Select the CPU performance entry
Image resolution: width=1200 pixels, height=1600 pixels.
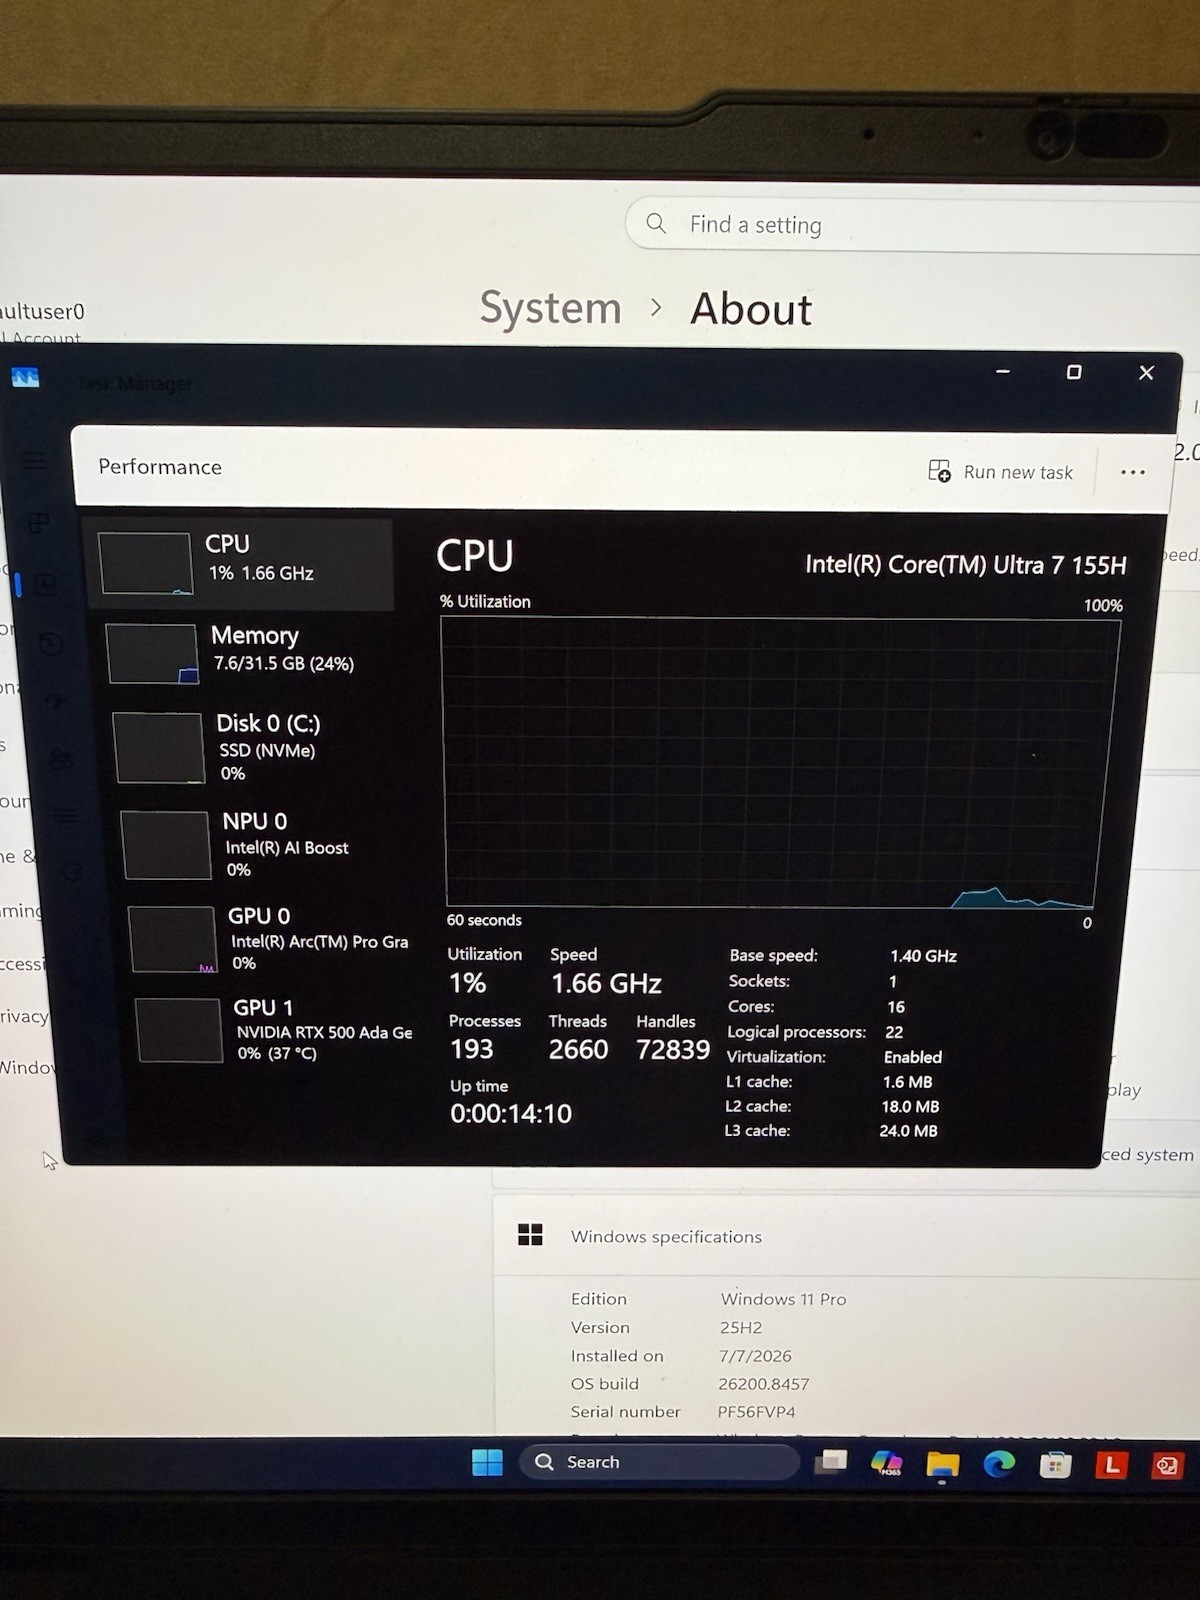point(240,563)
